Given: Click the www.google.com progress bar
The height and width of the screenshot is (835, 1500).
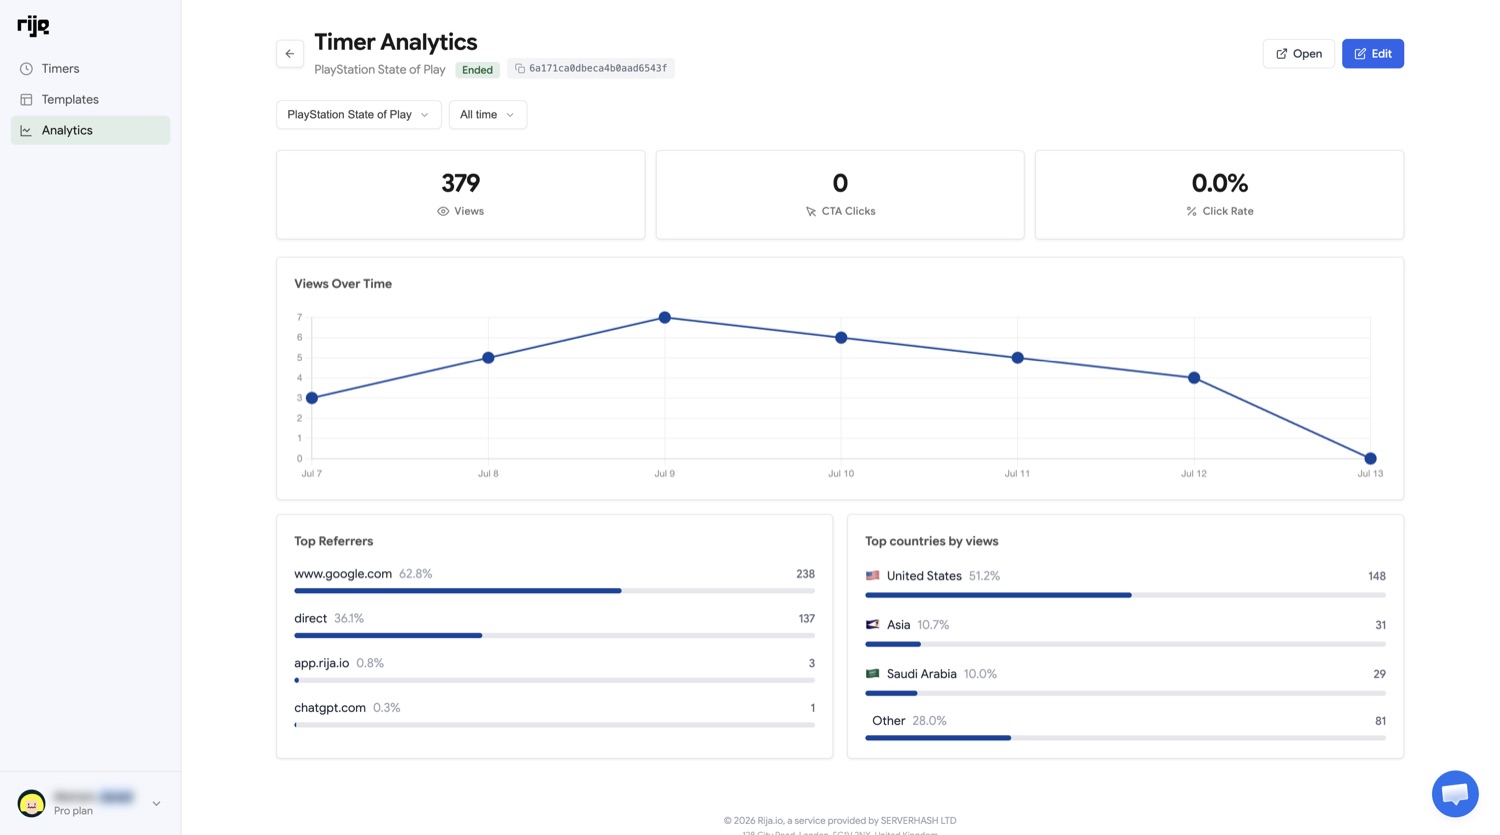Looking at the screenshot, I should point(554,591).
